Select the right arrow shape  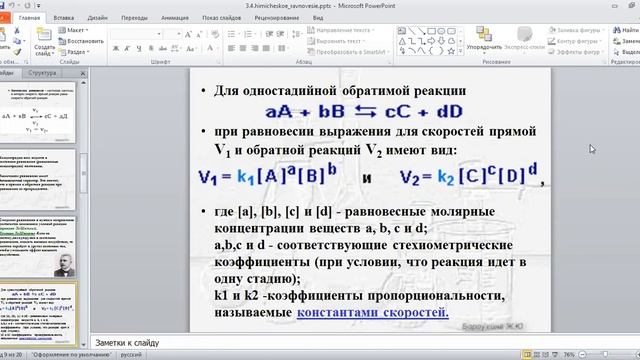[x=431, y=41]
